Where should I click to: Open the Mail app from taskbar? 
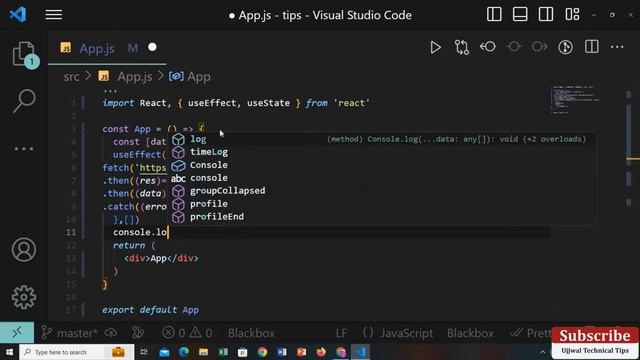pos(164,352)
